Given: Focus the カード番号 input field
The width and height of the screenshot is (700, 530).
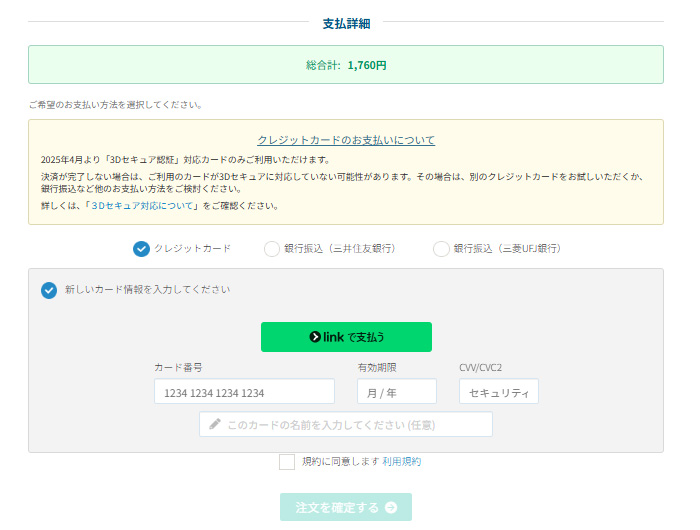Looking at the screenshot, I should [x=244, y=391].
